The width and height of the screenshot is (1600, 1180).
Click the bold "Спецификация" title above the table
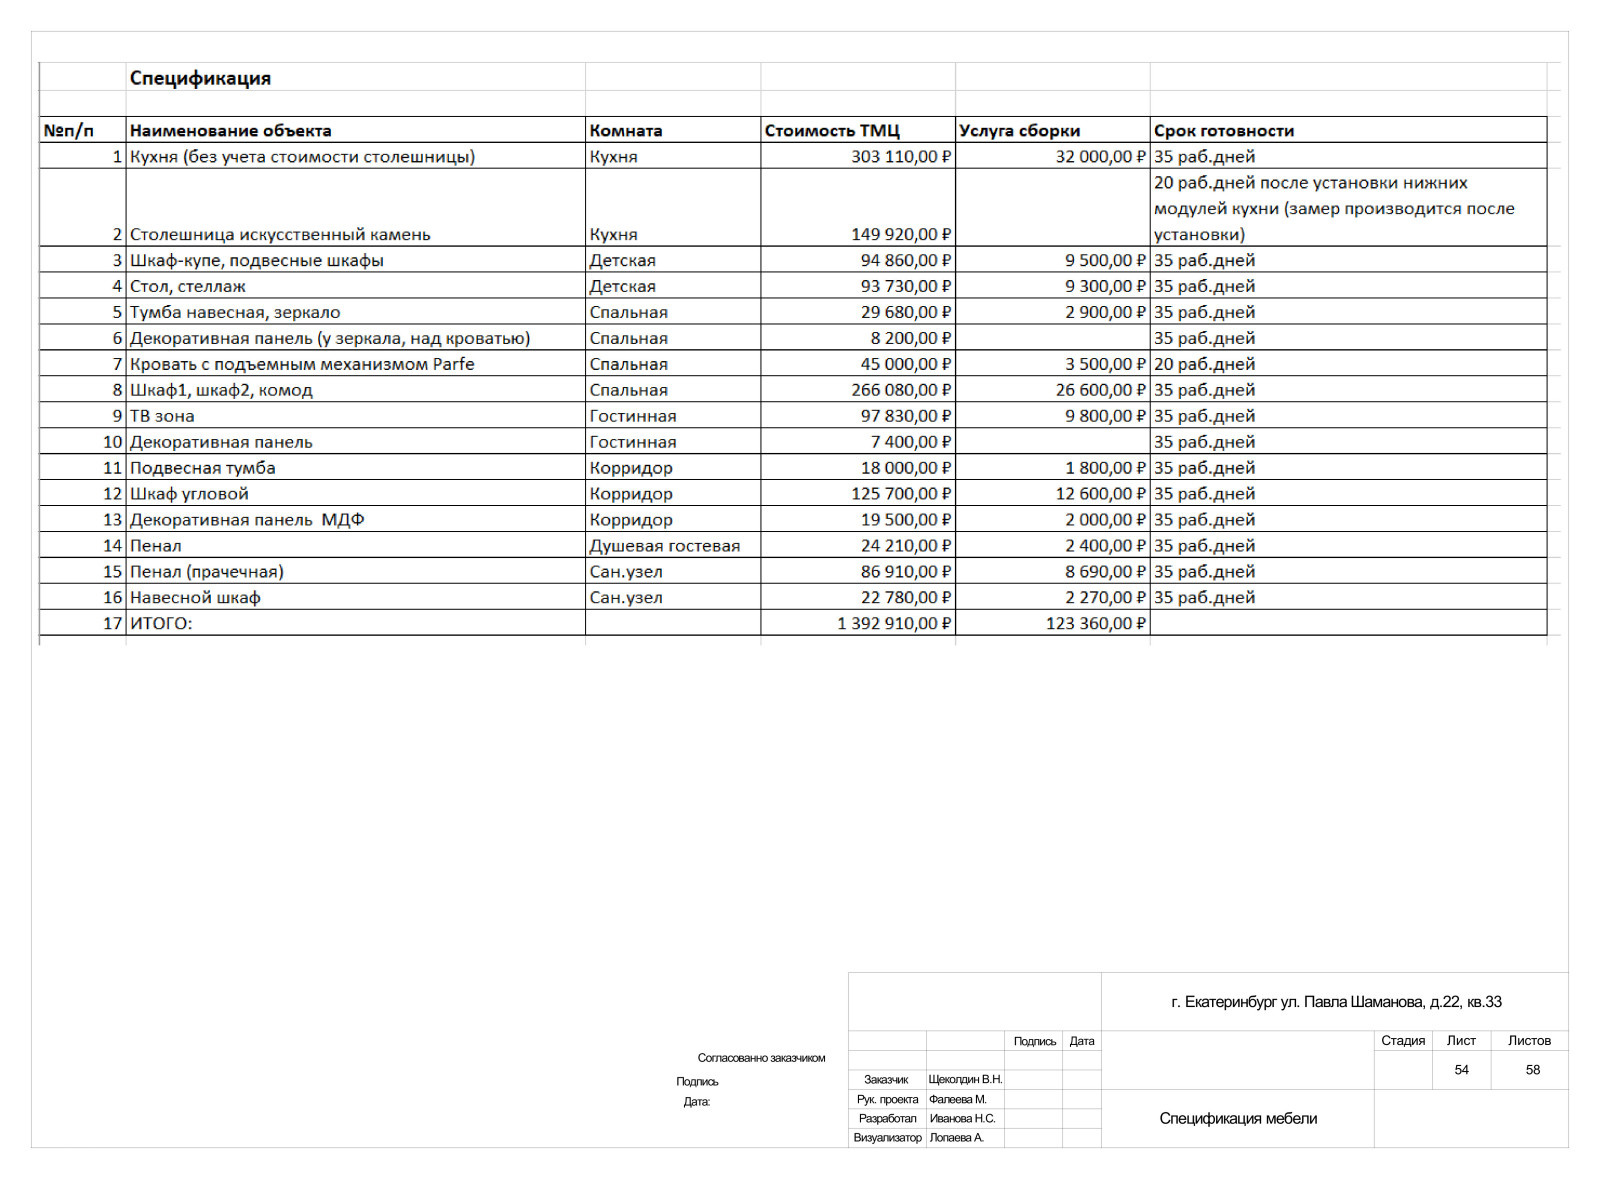point(200,78)
